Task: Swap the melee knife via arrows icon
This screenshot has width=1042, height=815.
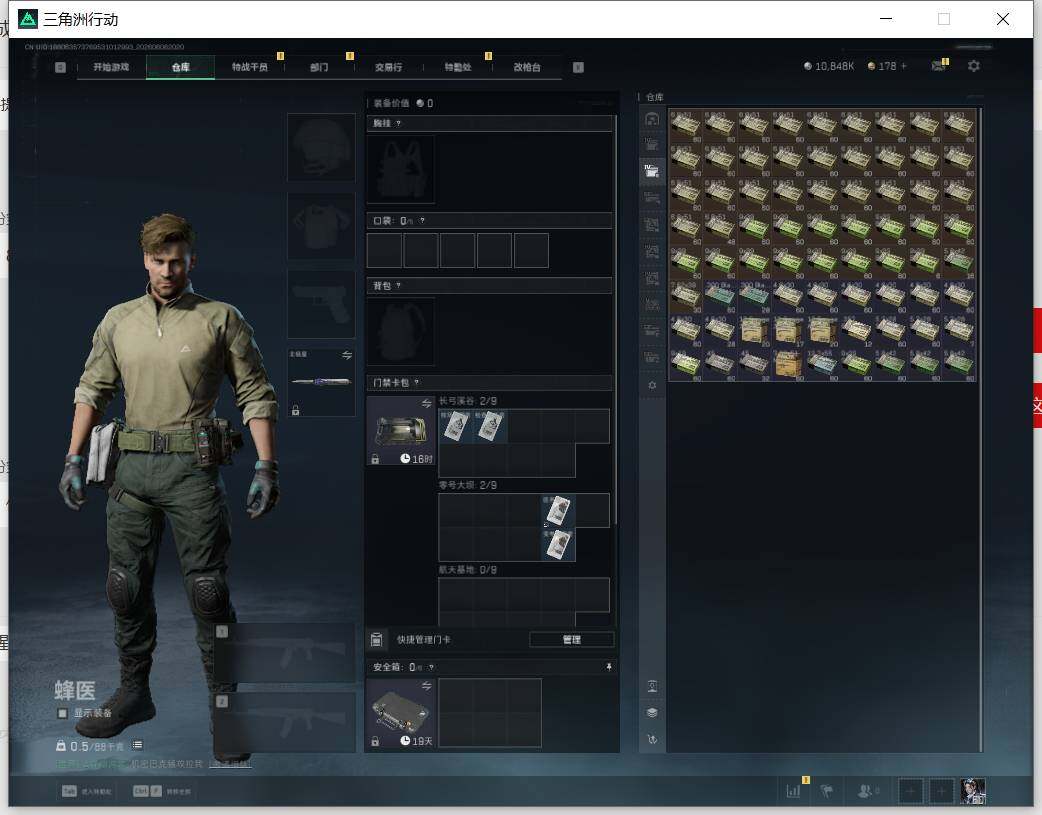Action: 346,355
